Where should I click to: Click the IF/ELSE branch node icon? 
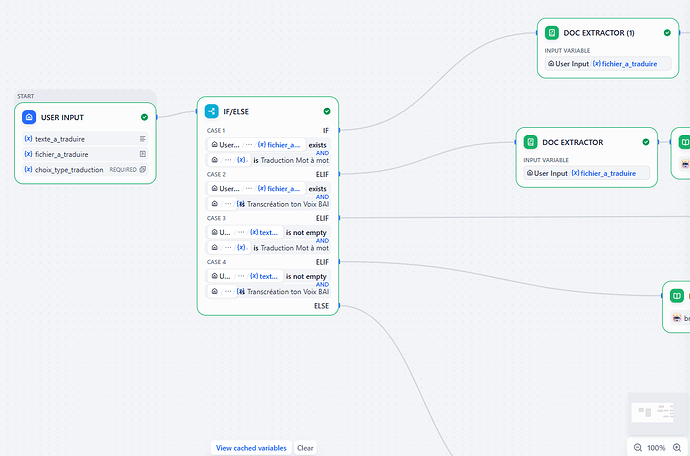pyautogui.click(x=212, y=112)
